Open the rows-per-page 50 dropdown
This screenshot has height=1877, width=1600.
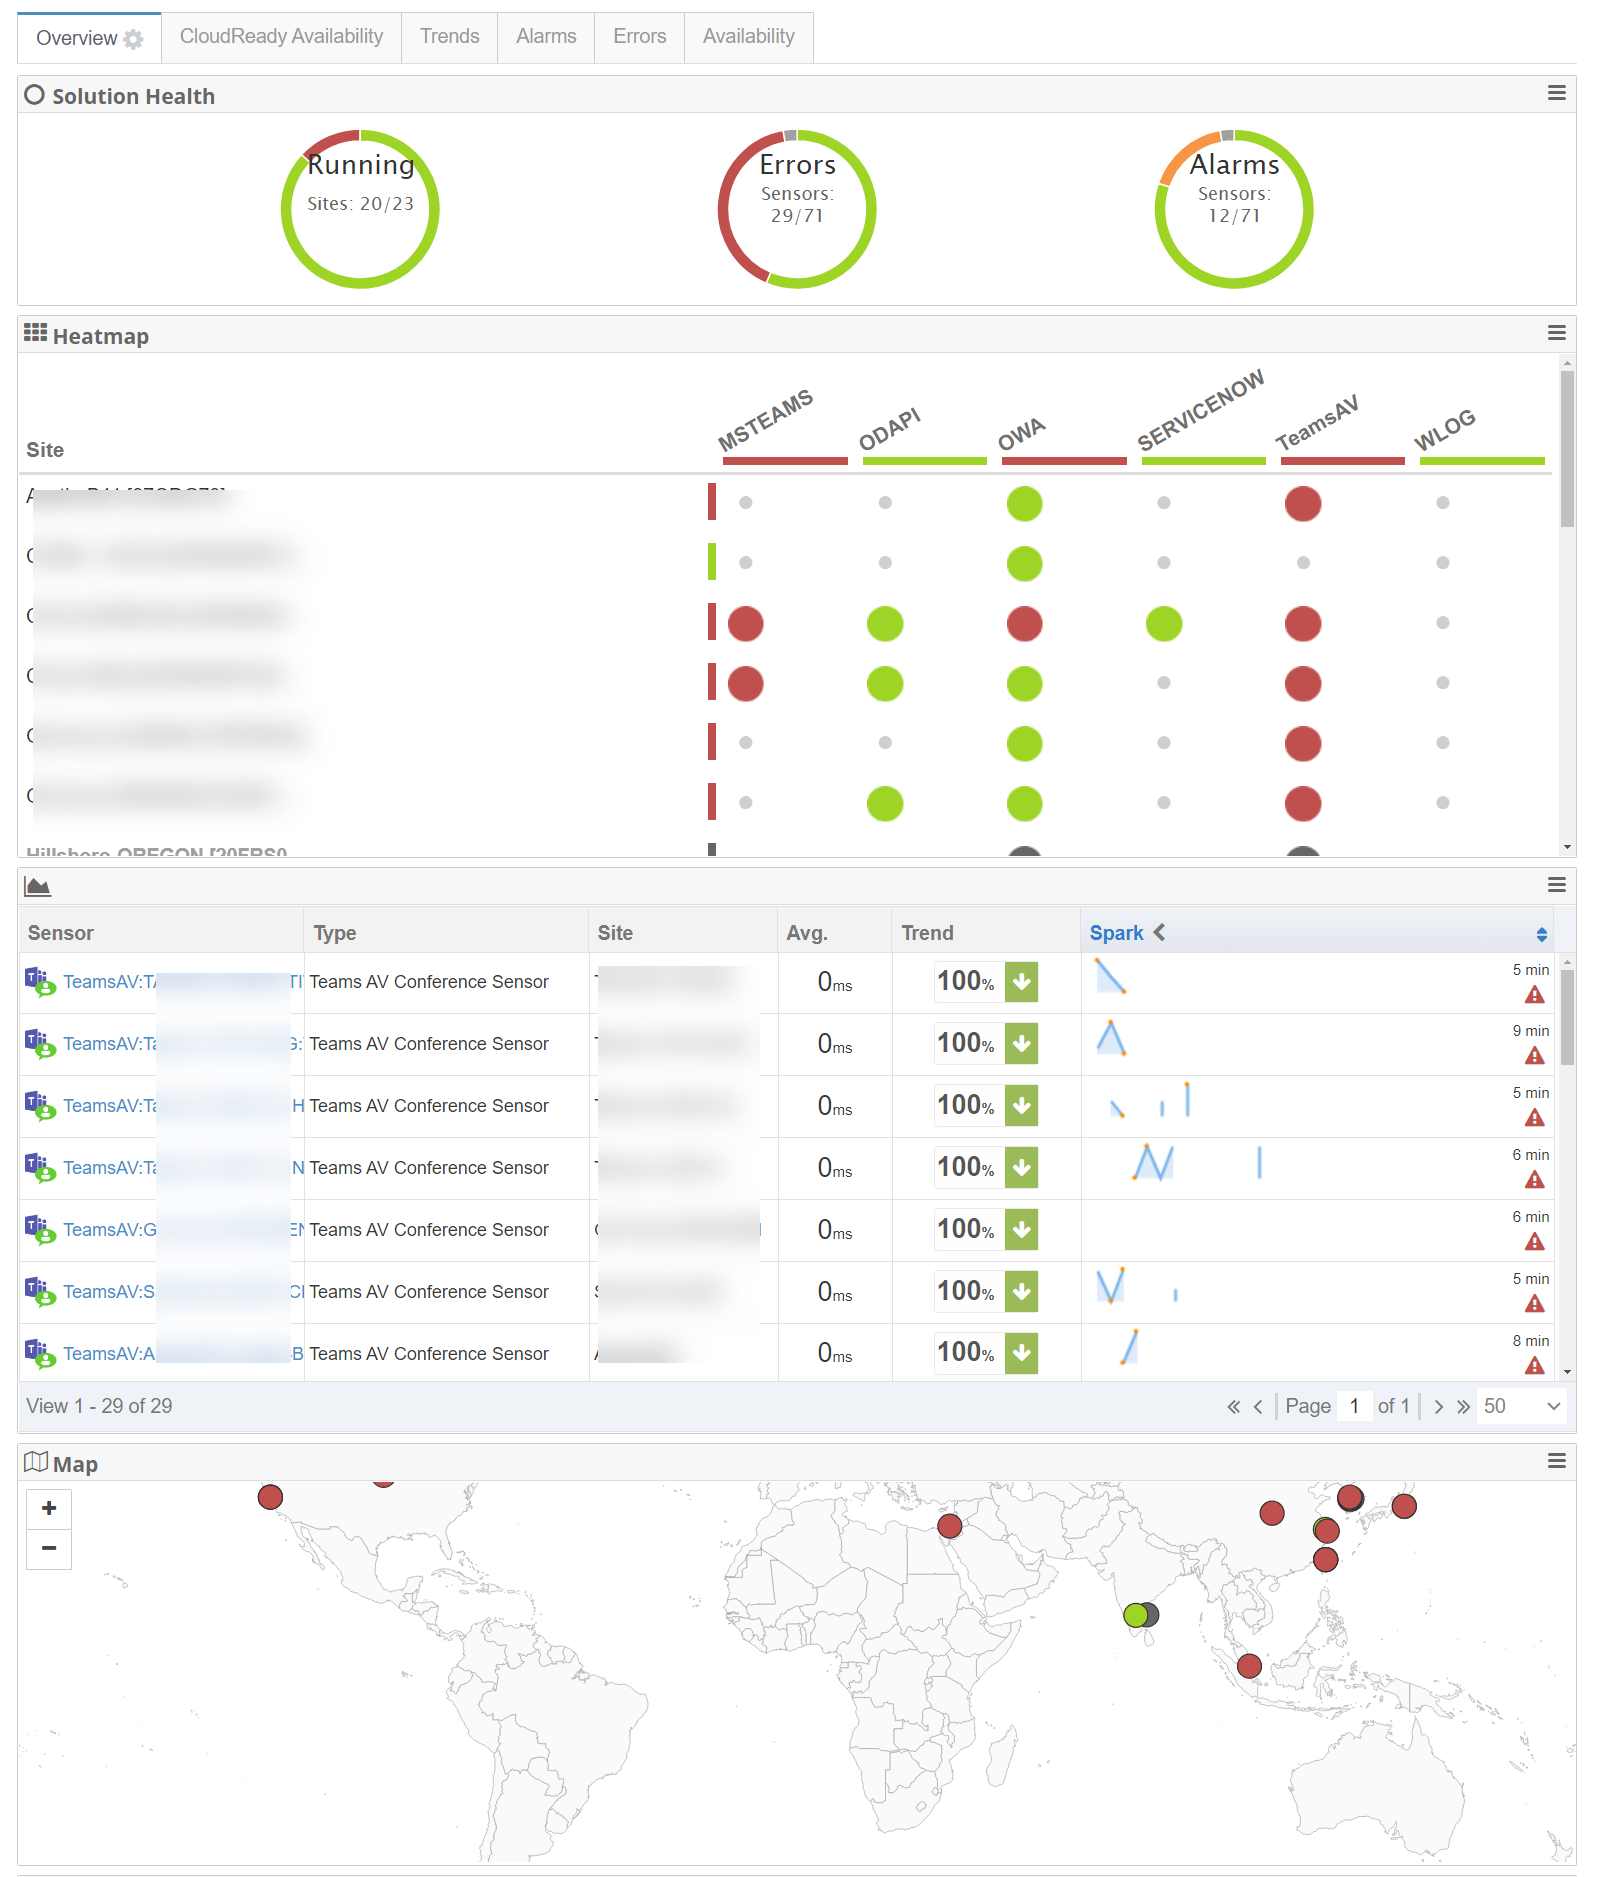click(1522, 1407)
